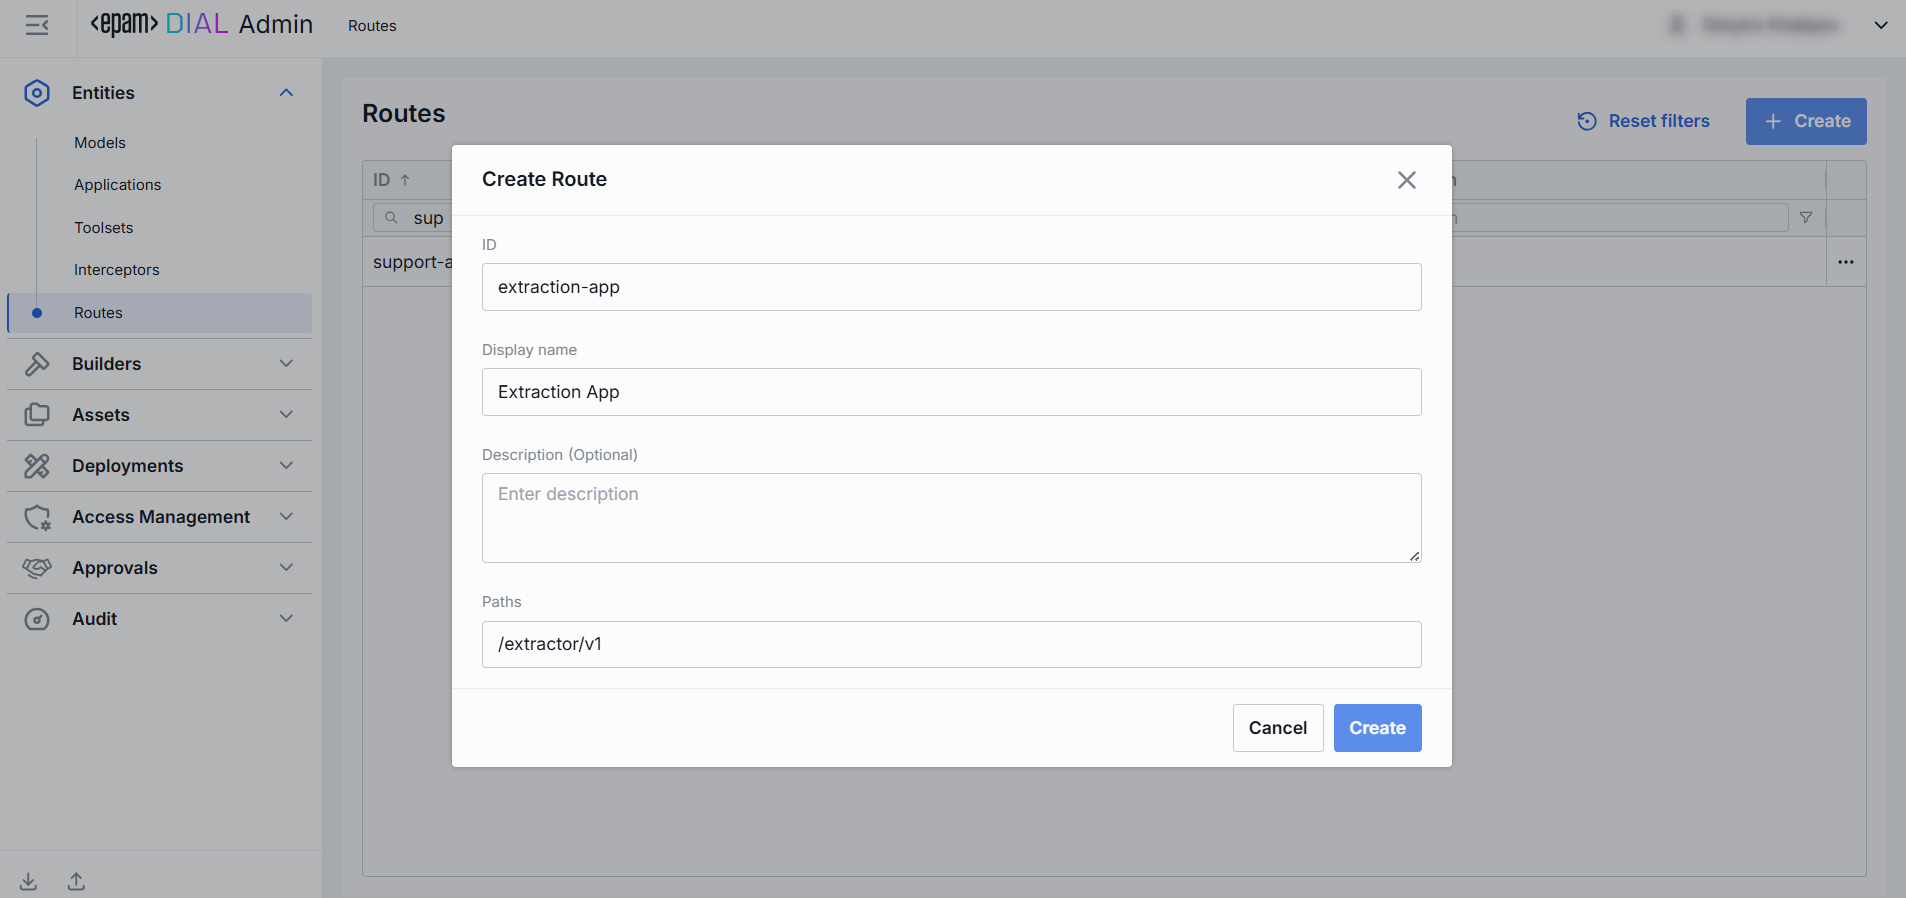The image size is (1906, 898).
Task: Open the row actions three-dot menu
Action: click(1845, 262)
